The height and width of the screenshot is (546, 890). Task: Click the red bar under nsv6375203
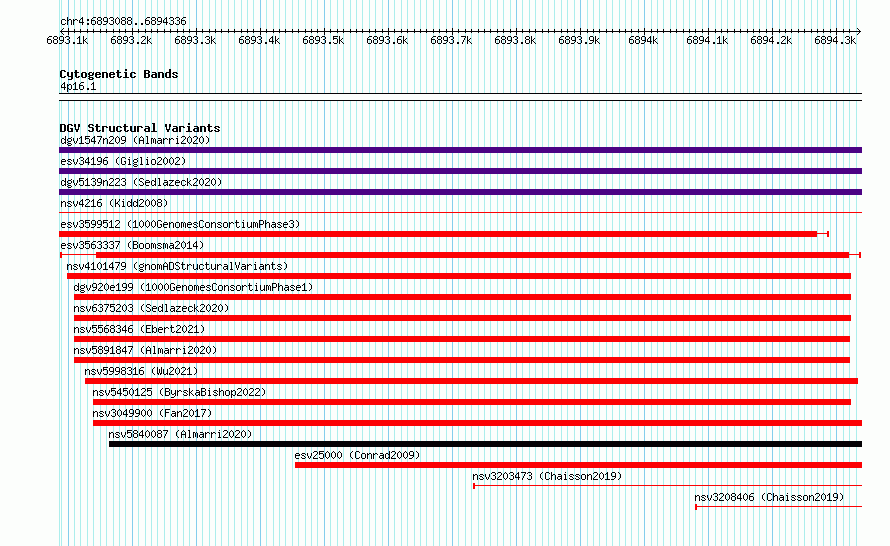(462, 318)
